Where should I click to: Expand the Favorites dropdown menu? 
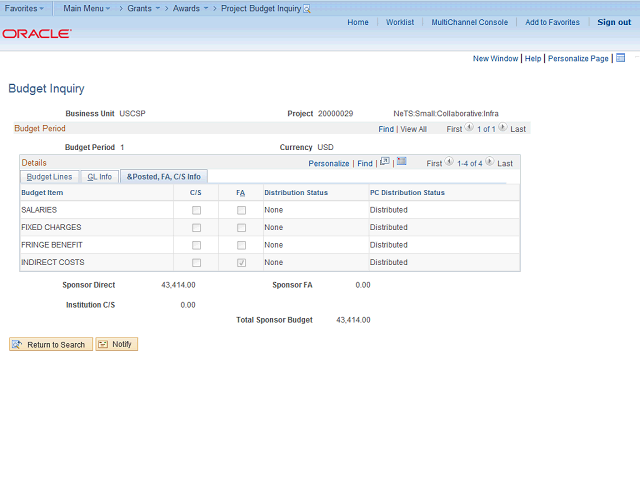point(24,8)
